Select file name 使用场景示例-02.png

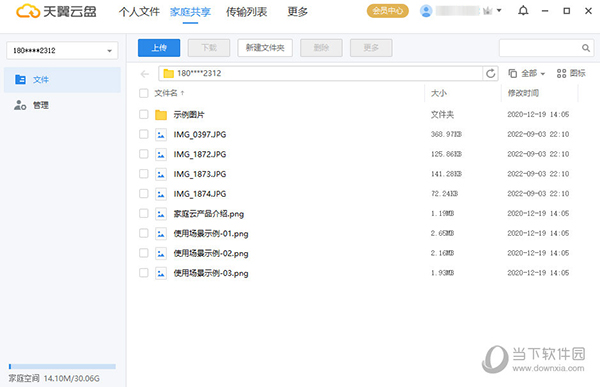click(x=211, y=253)
